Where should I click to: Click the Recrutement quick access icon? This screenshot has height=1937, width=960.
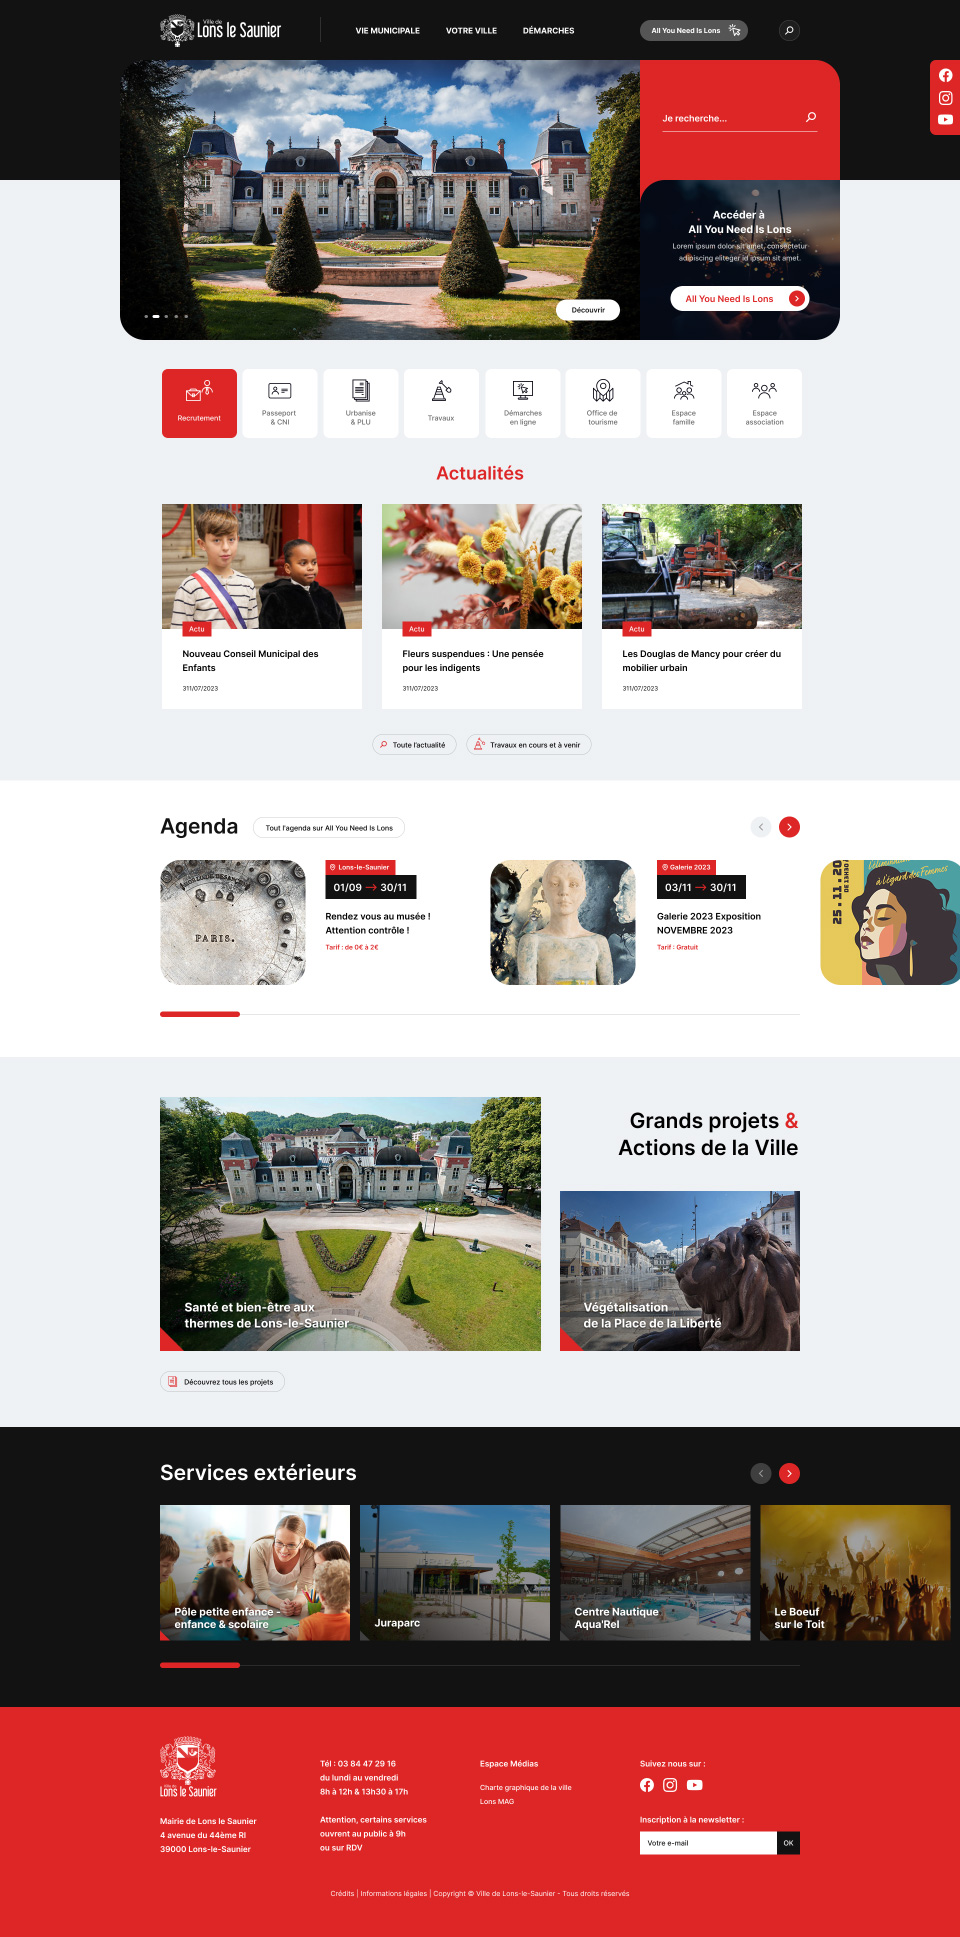[199, 402]
